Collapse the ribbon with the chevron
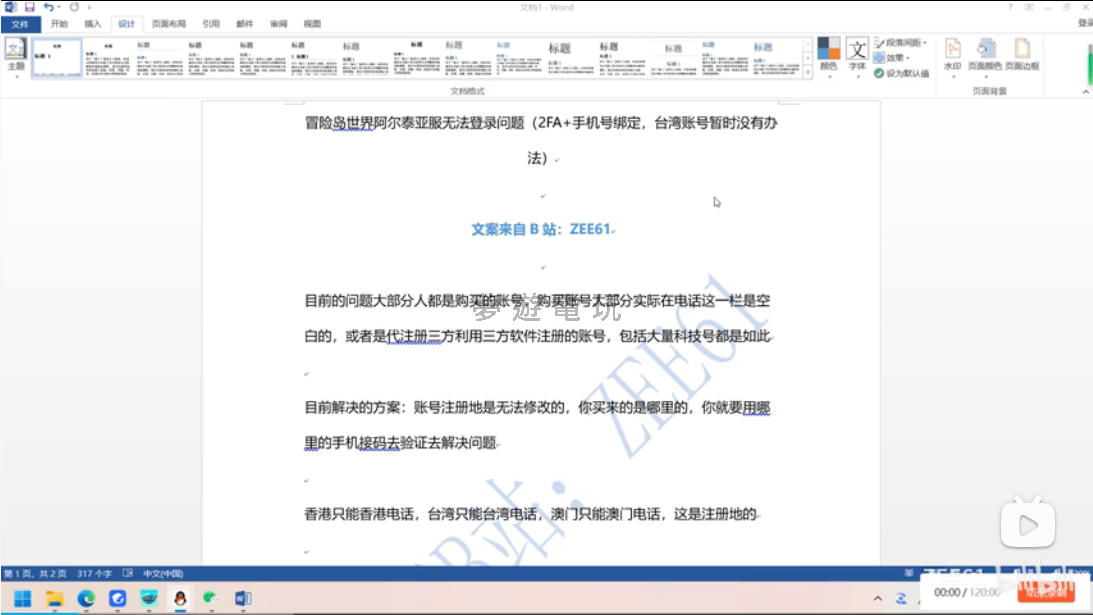1093x615 pixels. pyautogui.click(x=1085, y=91)
